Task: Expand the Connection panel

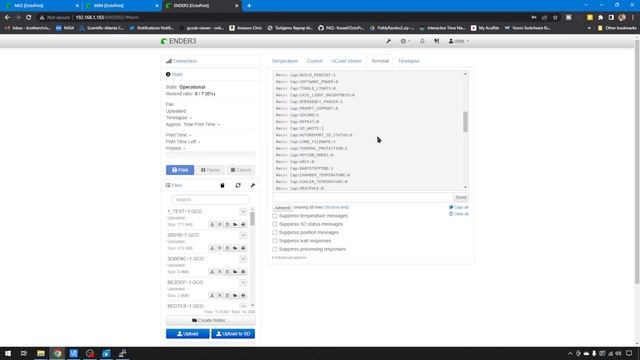Action: pyautogui.click(x=181, y=61)
